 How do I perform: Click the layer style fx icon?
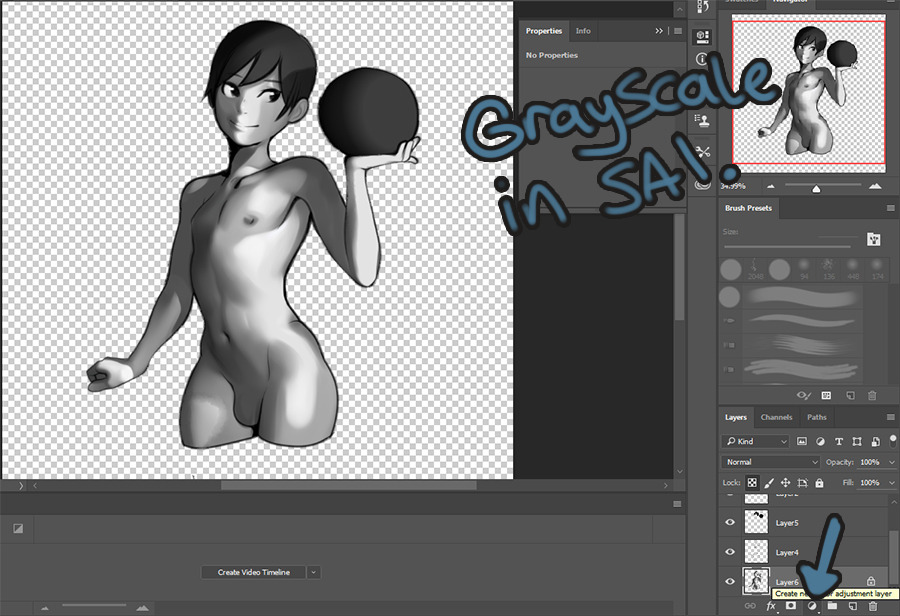(771, 606)
